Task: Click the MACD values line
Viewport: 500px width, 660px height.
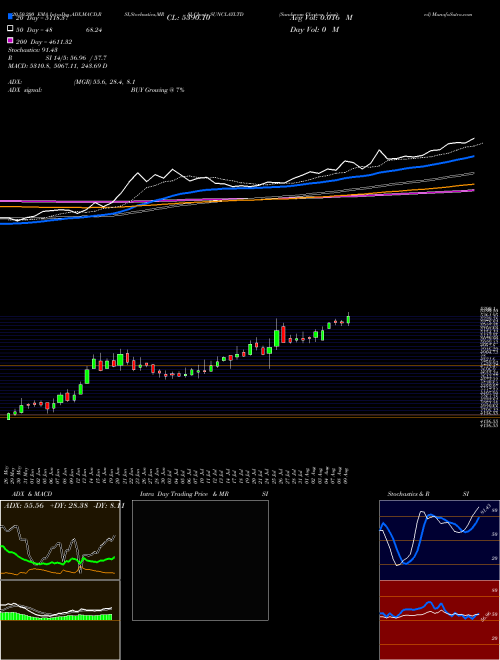Action: [58, 66]
